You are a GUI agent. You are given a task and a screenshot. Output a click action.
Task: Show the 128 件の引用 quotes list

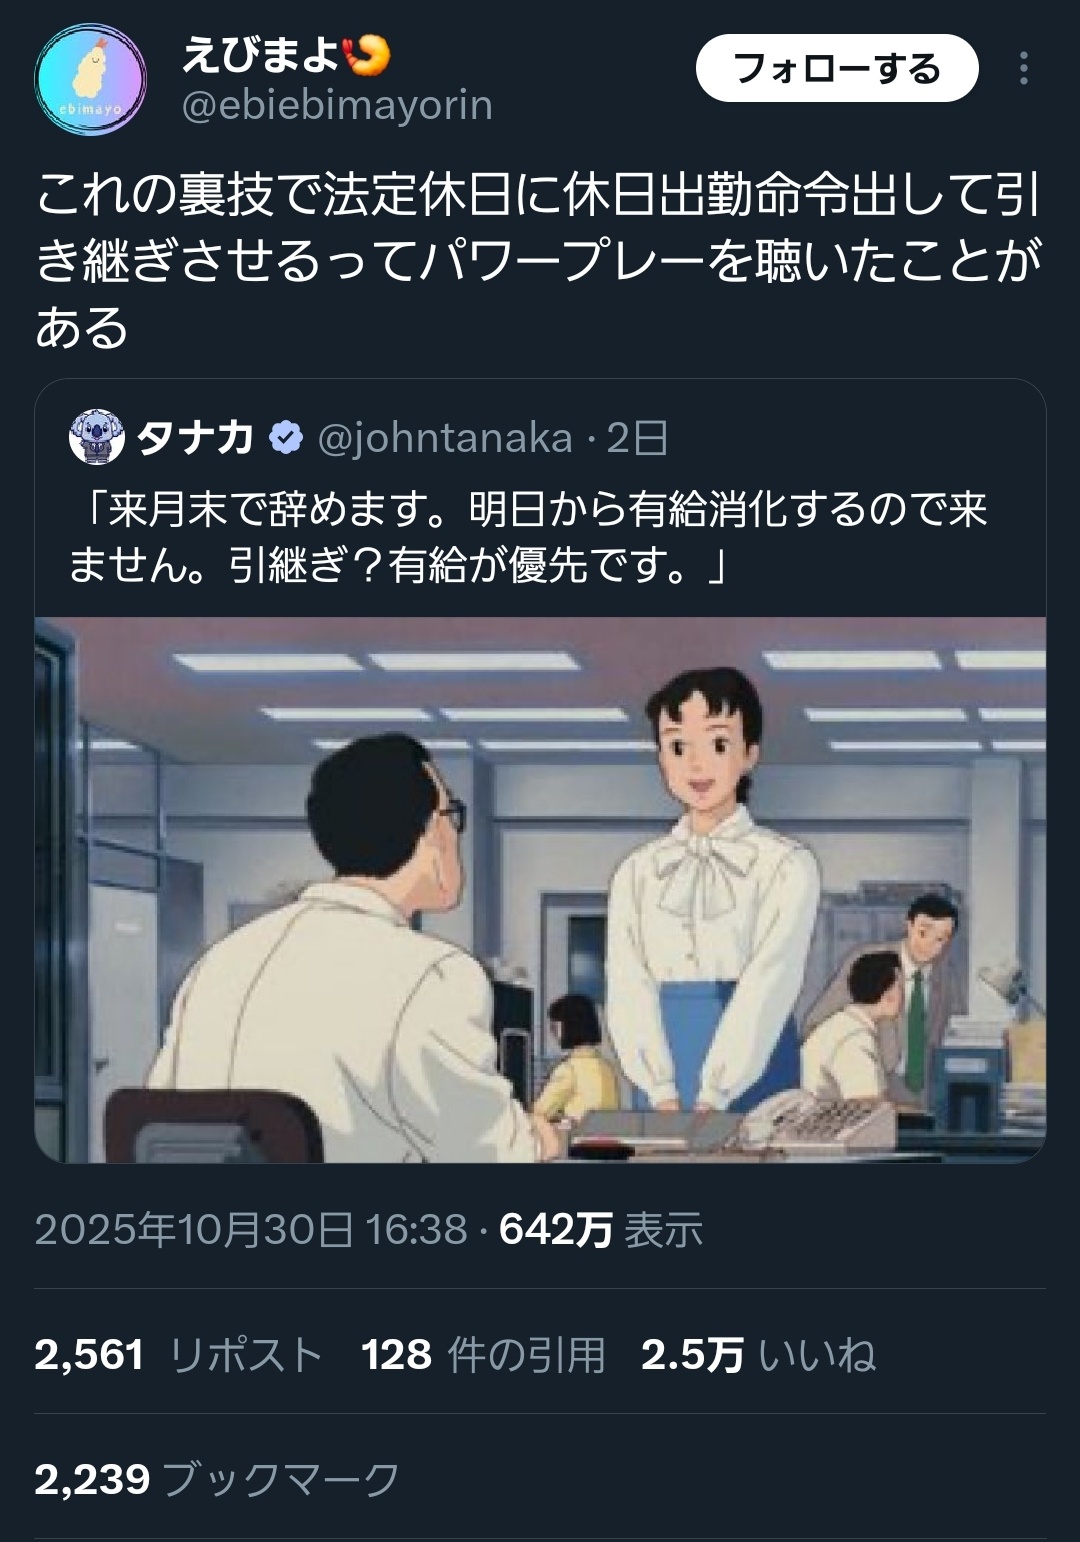point(483,1355)
